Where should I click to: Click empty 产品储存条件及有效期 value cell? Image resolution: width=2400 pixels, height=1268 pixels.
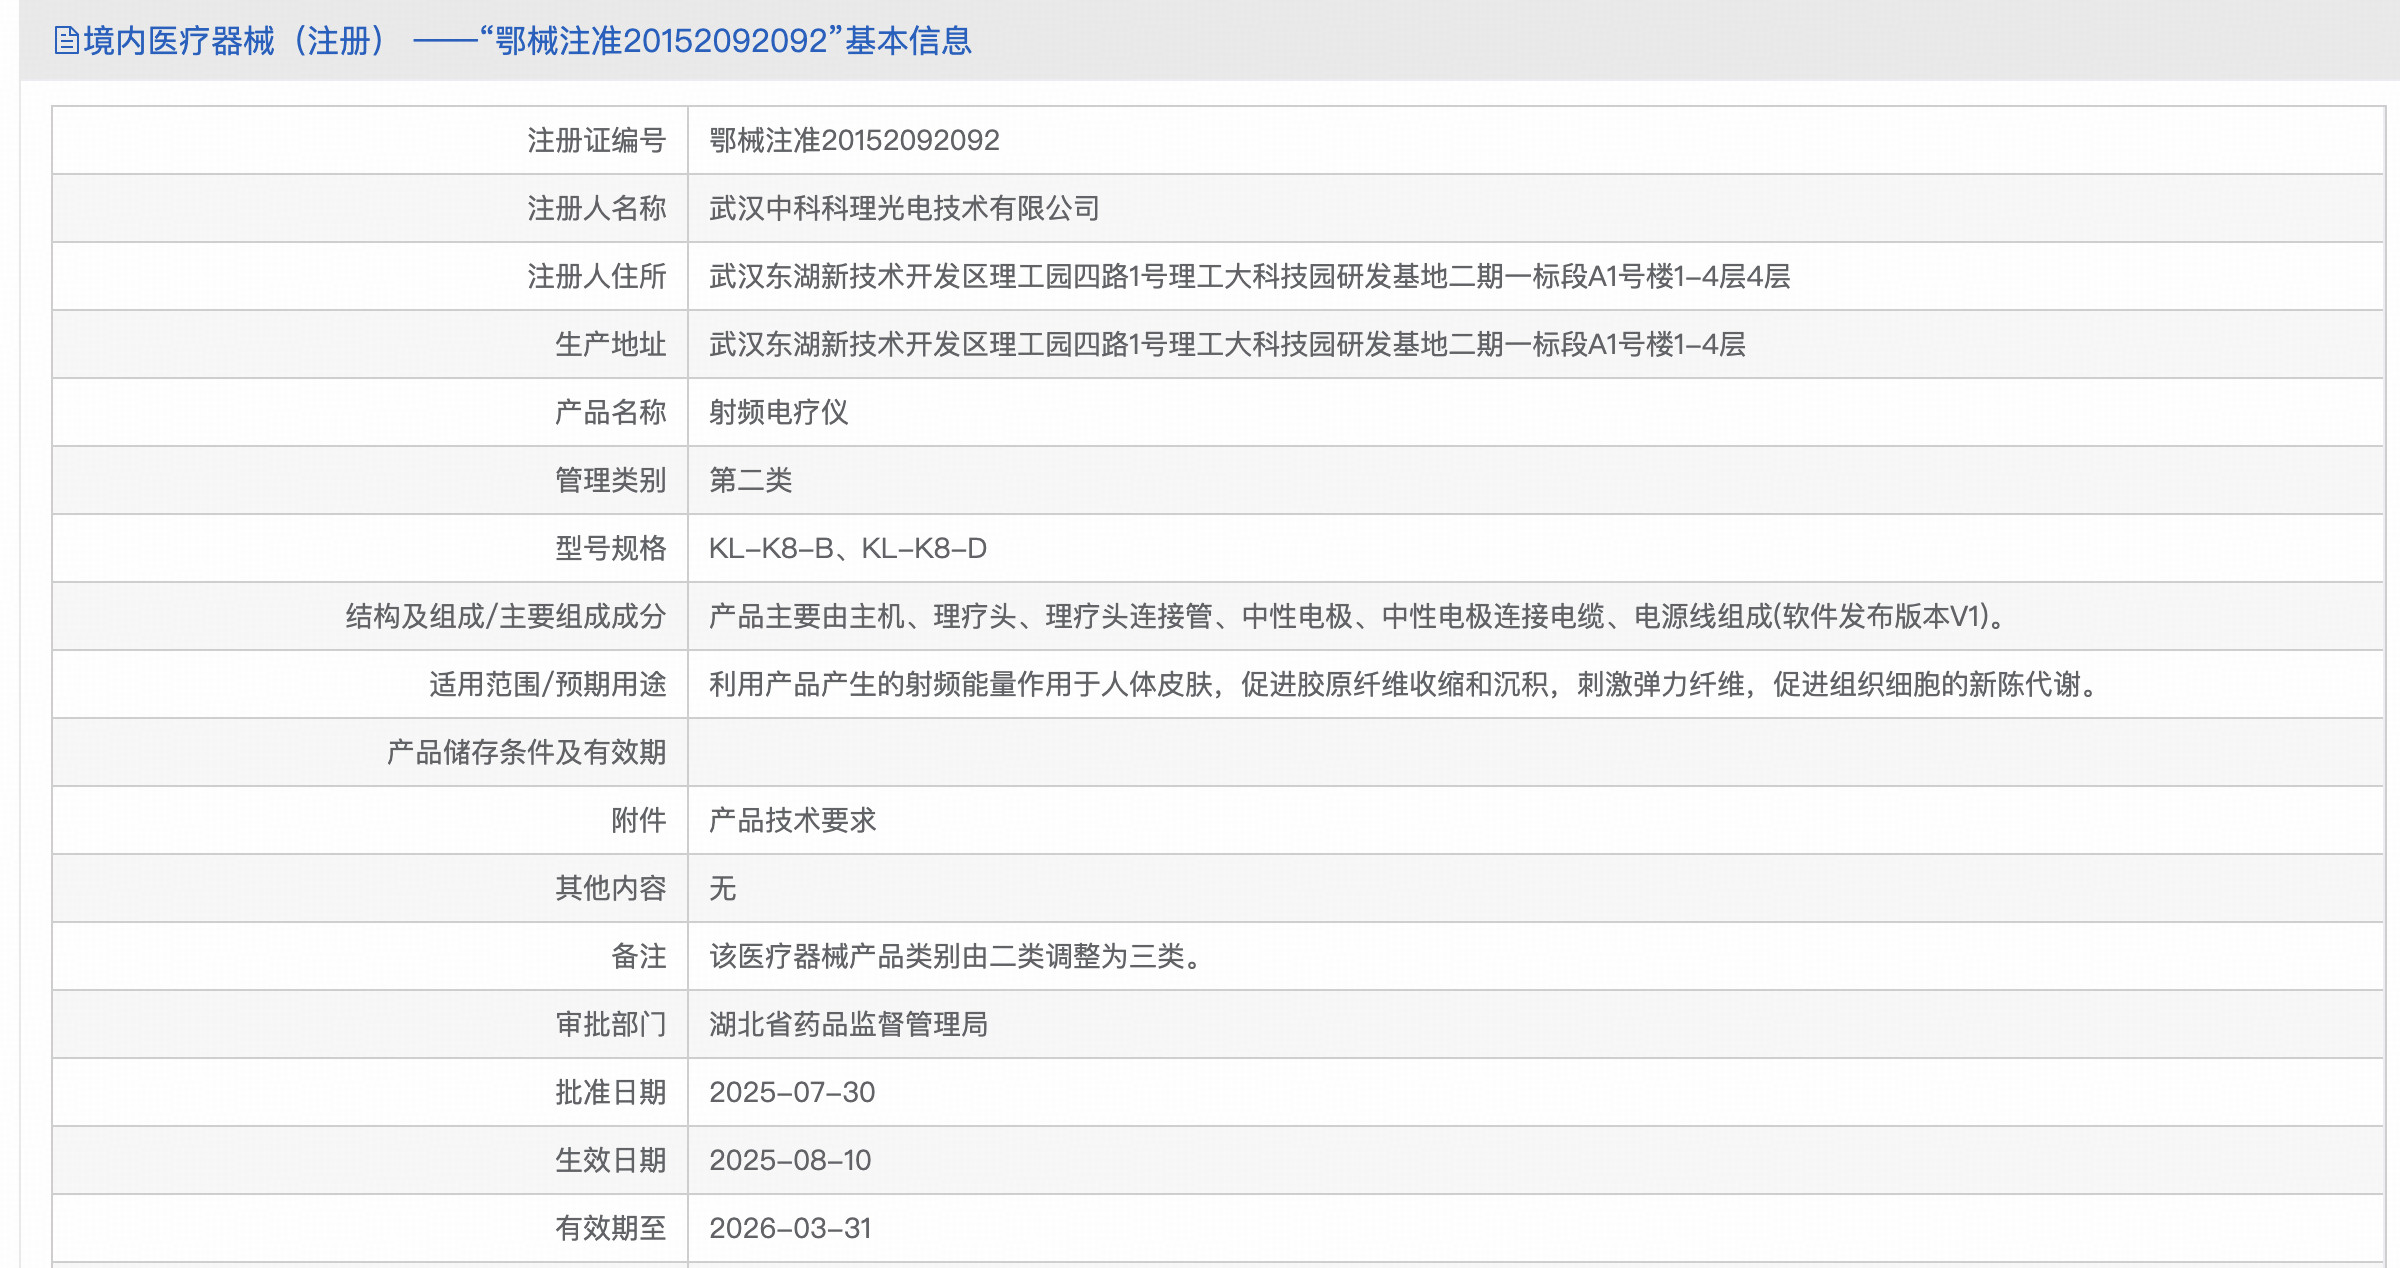coord(1535,752)
